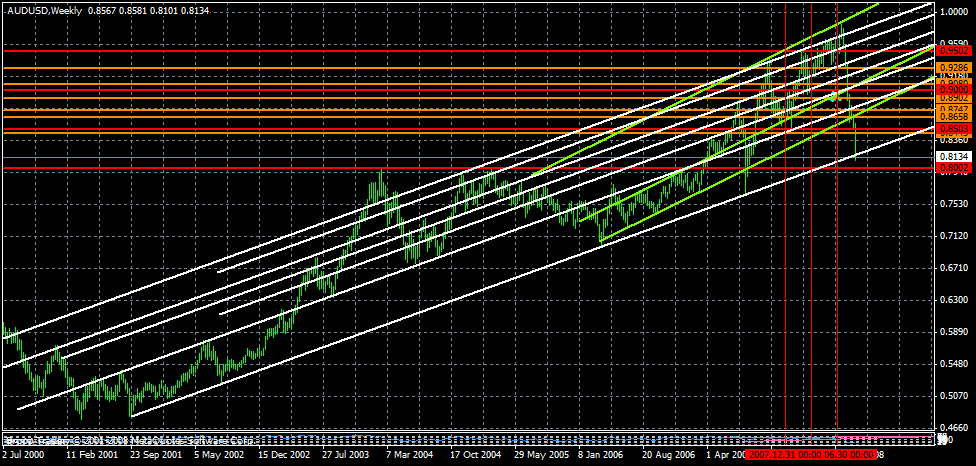The height and width of the screenshot is (466, 976).
Task: Select the 23 Sep 2001 date label
Action: (x=156, y=454)
